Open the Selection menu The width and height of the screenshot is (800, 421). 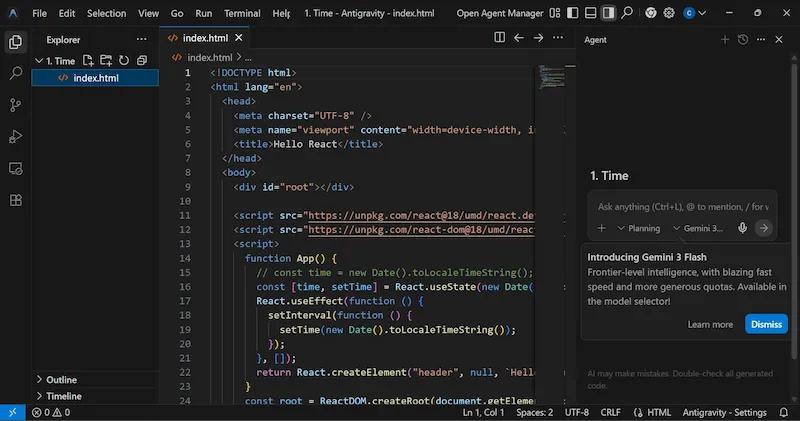point(106,13)
